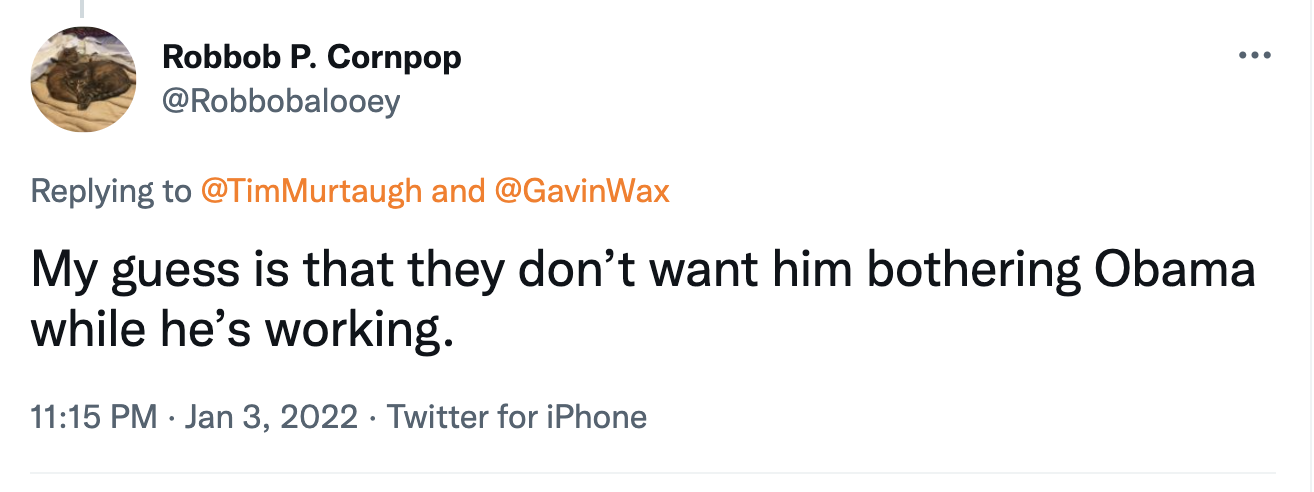Screen dimensions: 1314x492
Task: Click the tweet's second line "while he's working."
Action: coord(236,330)
